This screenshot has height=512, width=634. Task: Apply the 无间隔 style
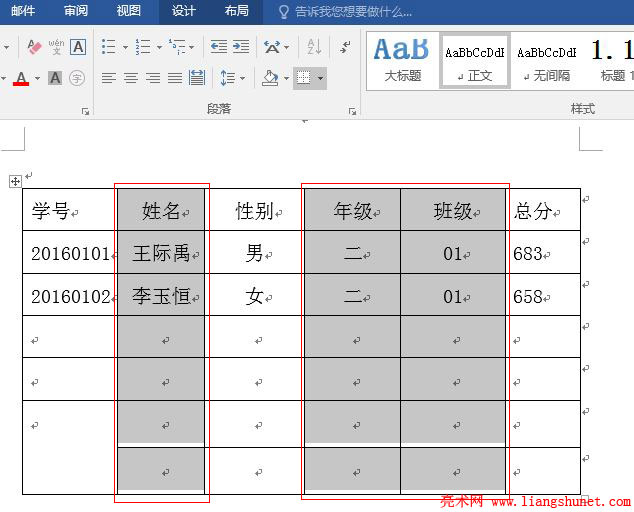coord(547,61)
